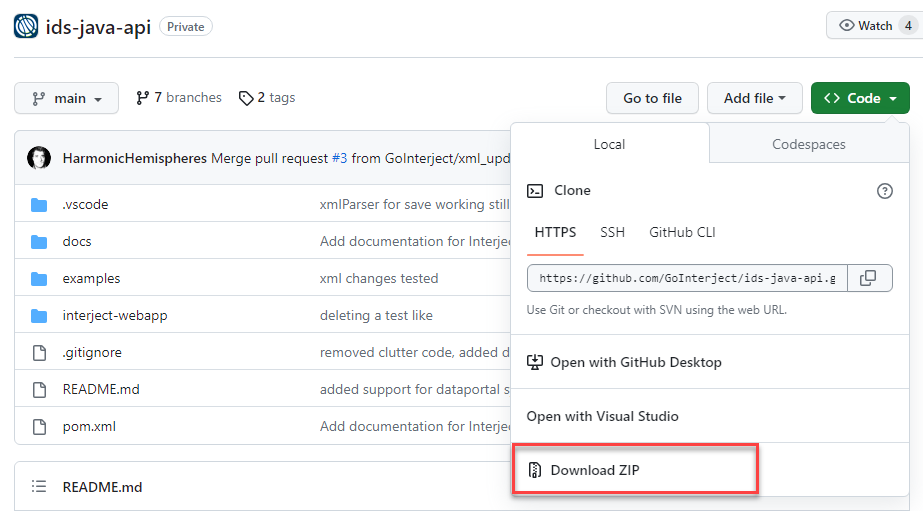Click the GitHub Desktop icon
This screenshot has height=511, width=923.
[534, 362]
